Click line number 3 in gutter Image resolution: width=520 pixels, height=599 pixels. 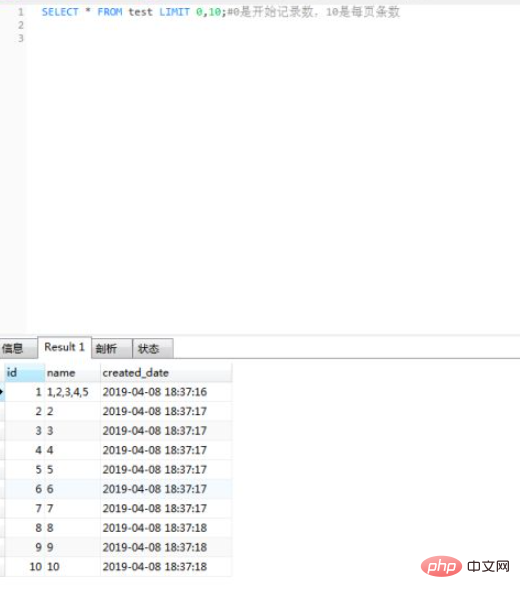21,38
